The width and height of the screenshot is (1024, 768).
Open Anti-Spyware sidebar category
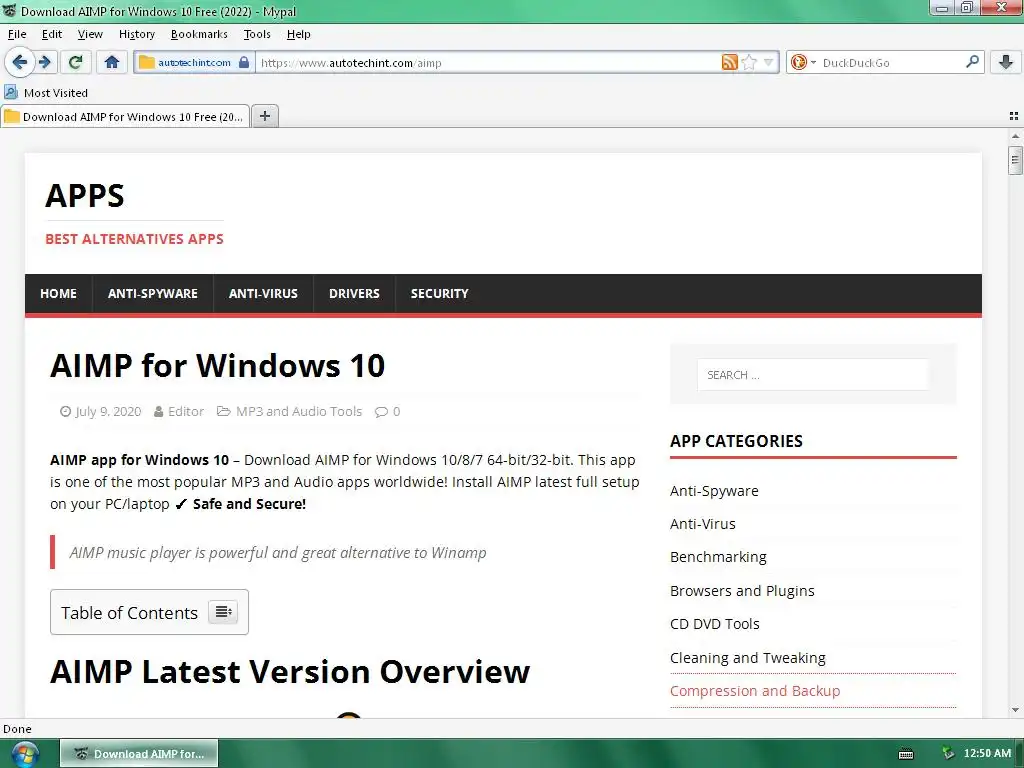point(714,490)
